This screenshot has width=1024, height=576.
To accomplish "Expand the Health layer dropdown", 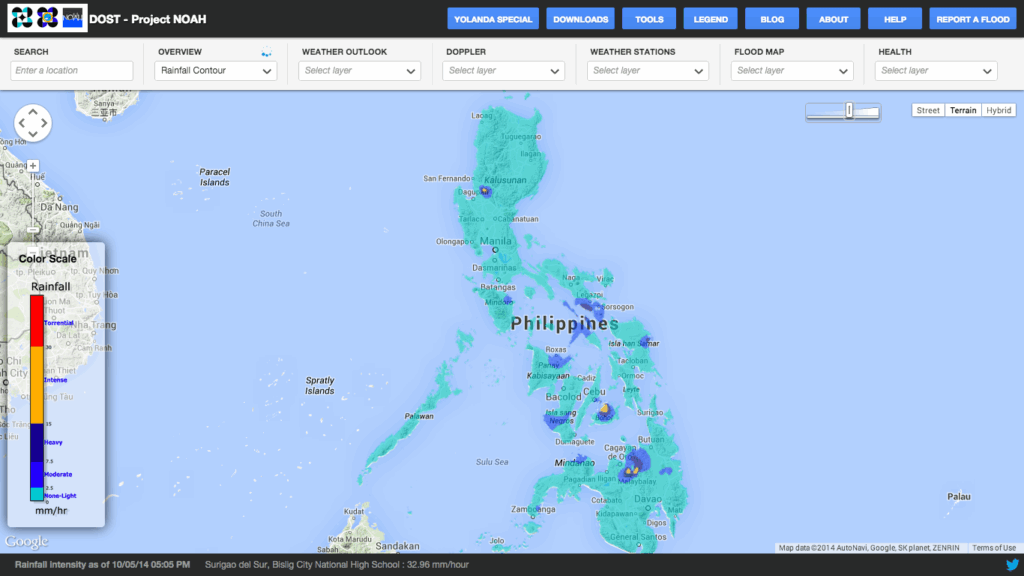I will point(936,71).
